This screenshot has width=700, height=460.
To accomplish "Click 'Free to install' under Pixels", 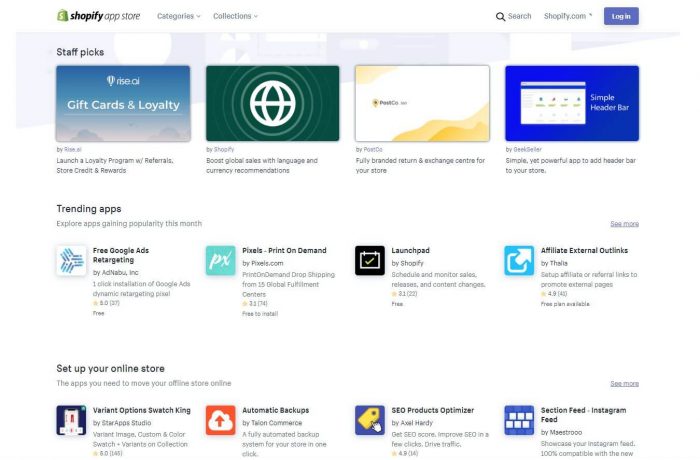I will [260, 314].
